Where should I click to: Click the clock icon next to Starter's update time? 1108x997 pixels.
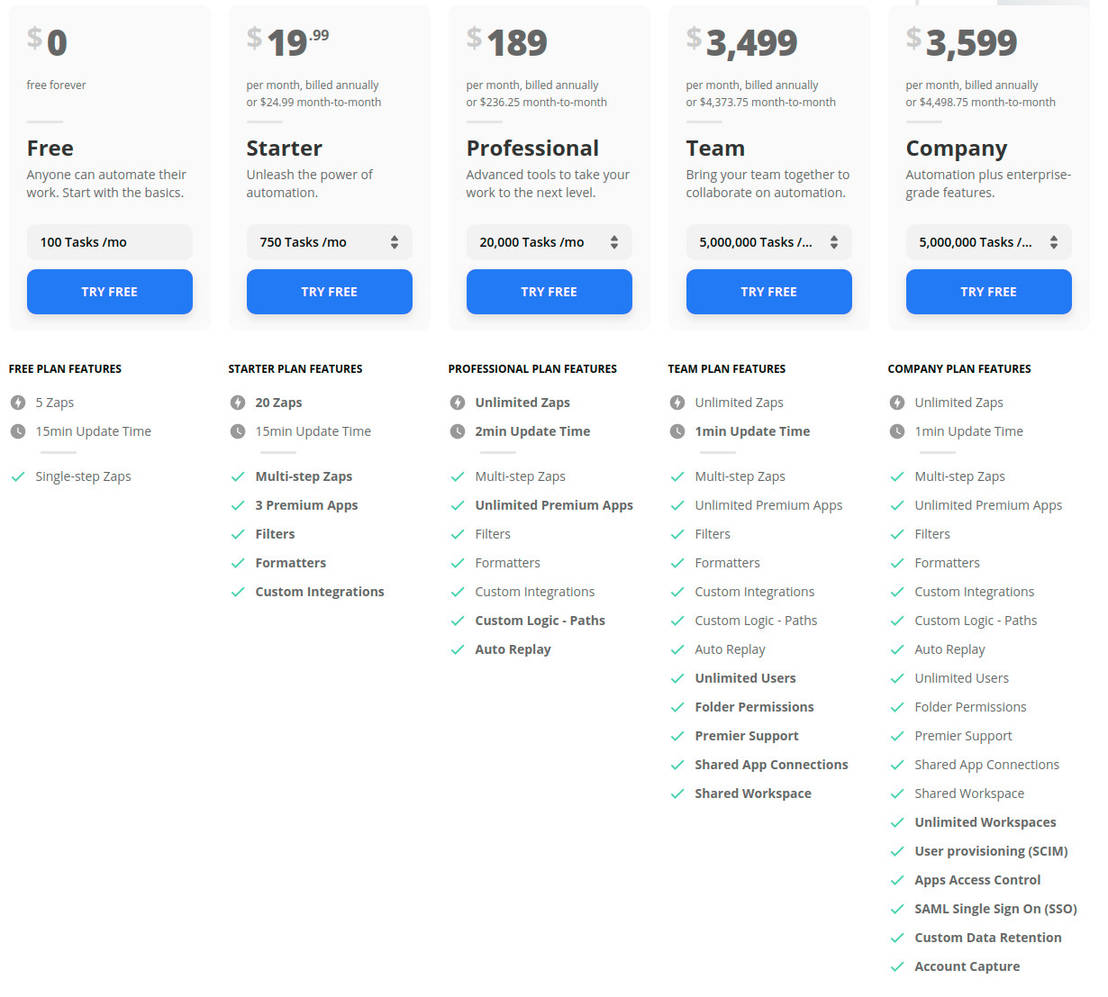(238, 431)
